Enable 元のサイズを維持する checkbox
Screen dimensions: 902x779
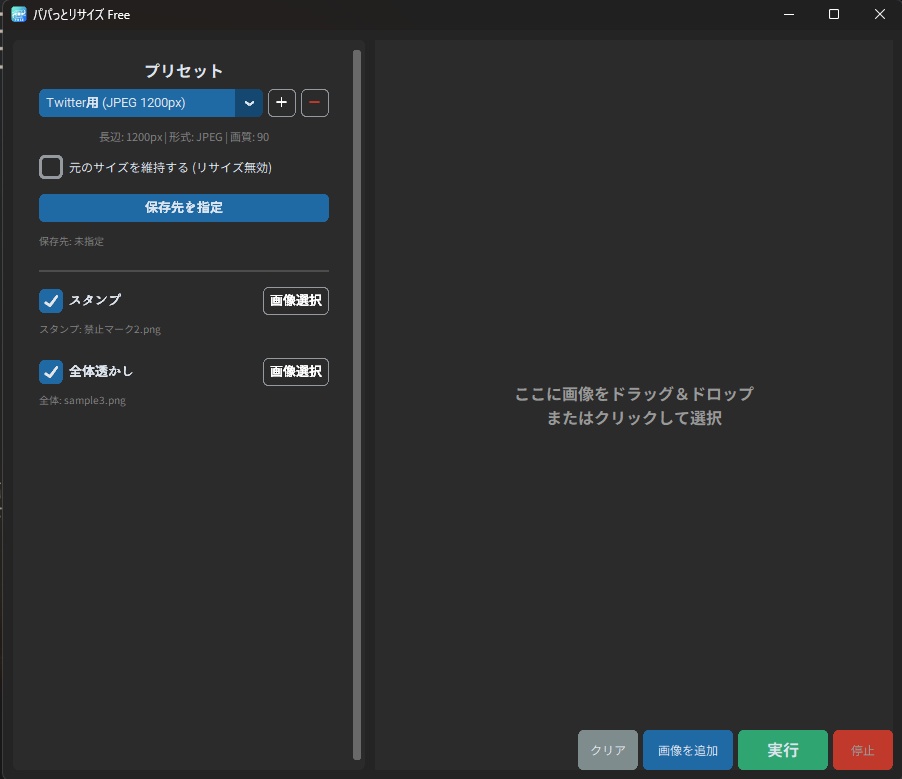(x=51, y=167)
